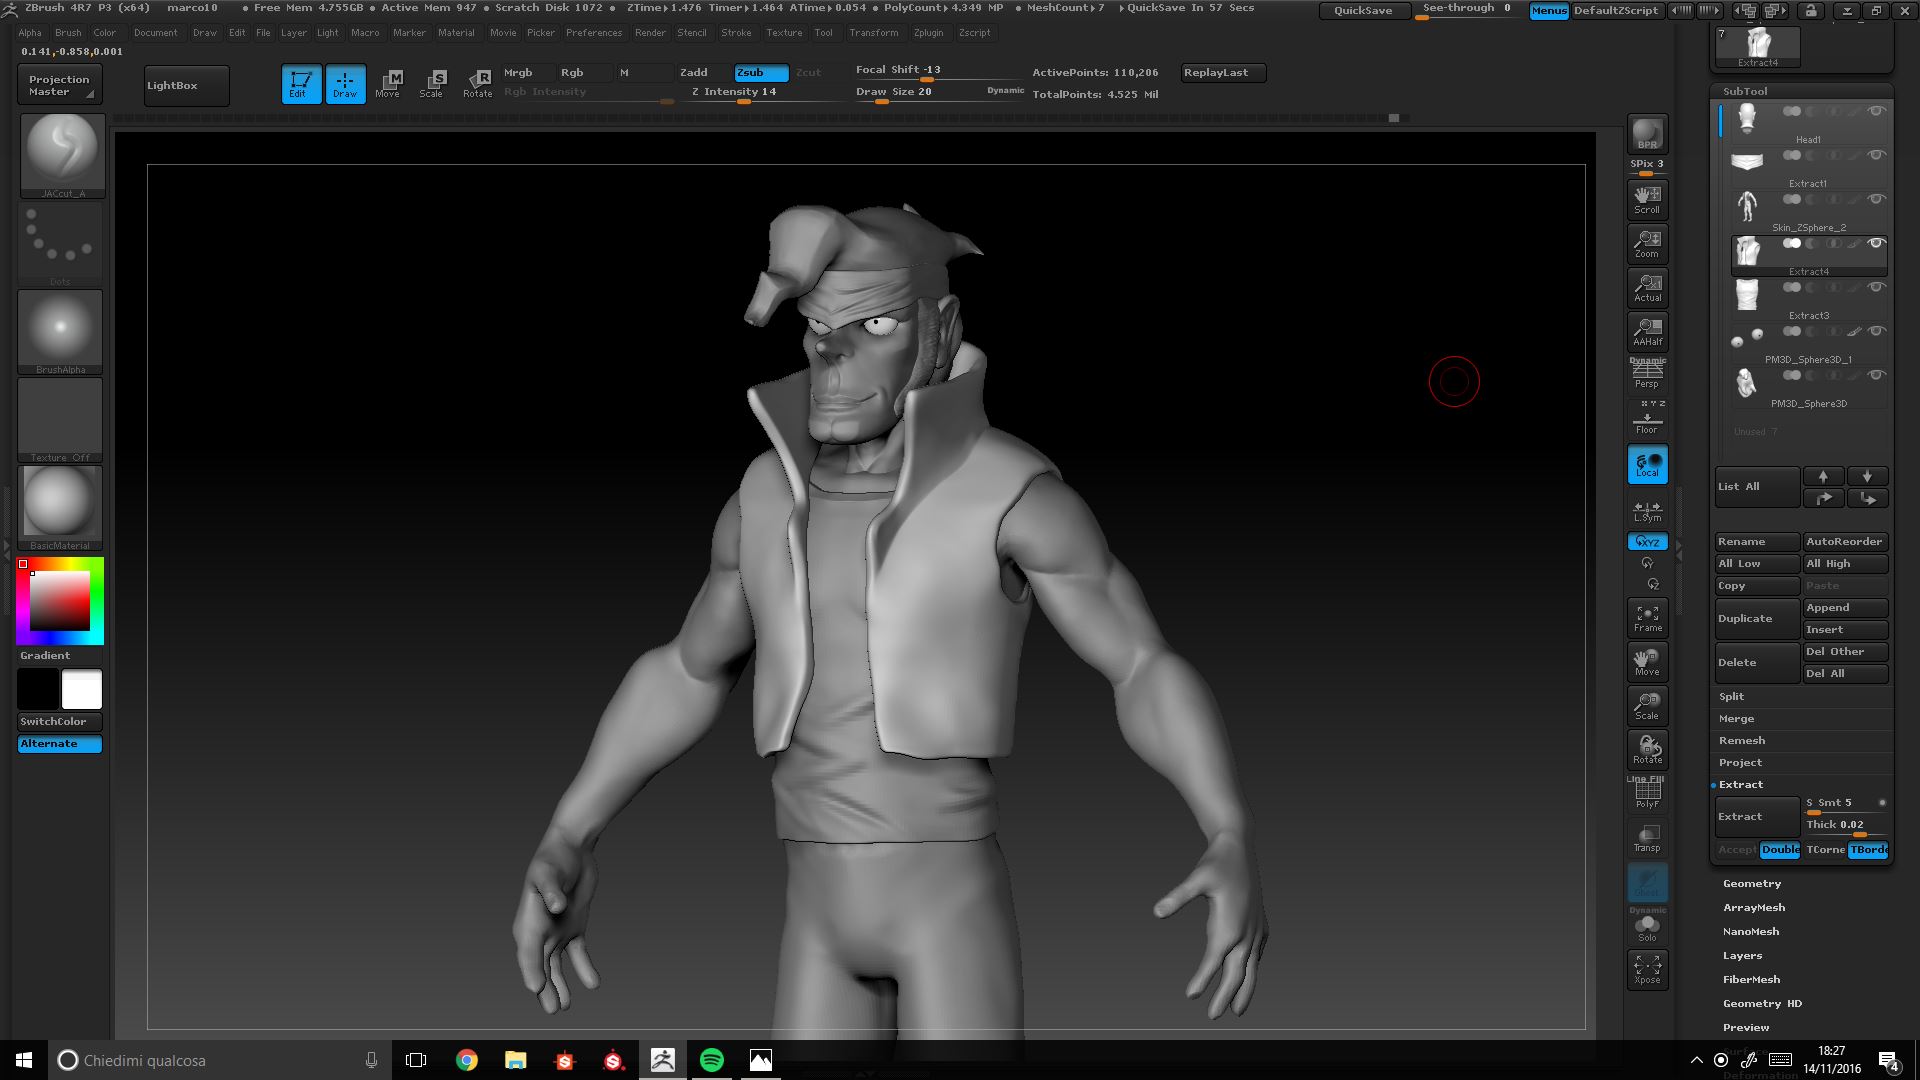Image resolution: width=1920 pixels, height=1080 pixels.
Task: Click the Solo mode icon
Action: click(1647, 927)
